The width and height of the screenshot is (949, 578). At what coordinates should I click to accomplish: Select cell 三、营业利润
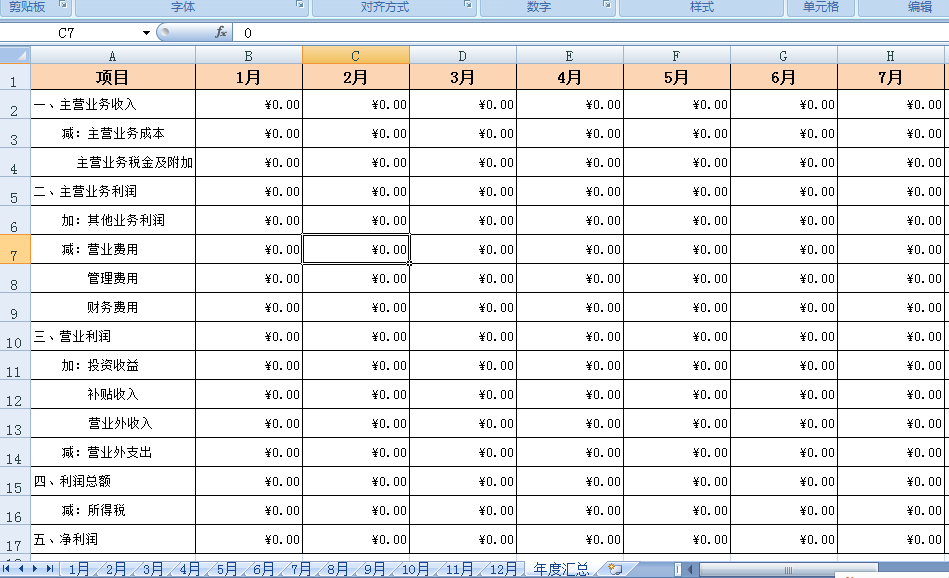pos(113,337)
